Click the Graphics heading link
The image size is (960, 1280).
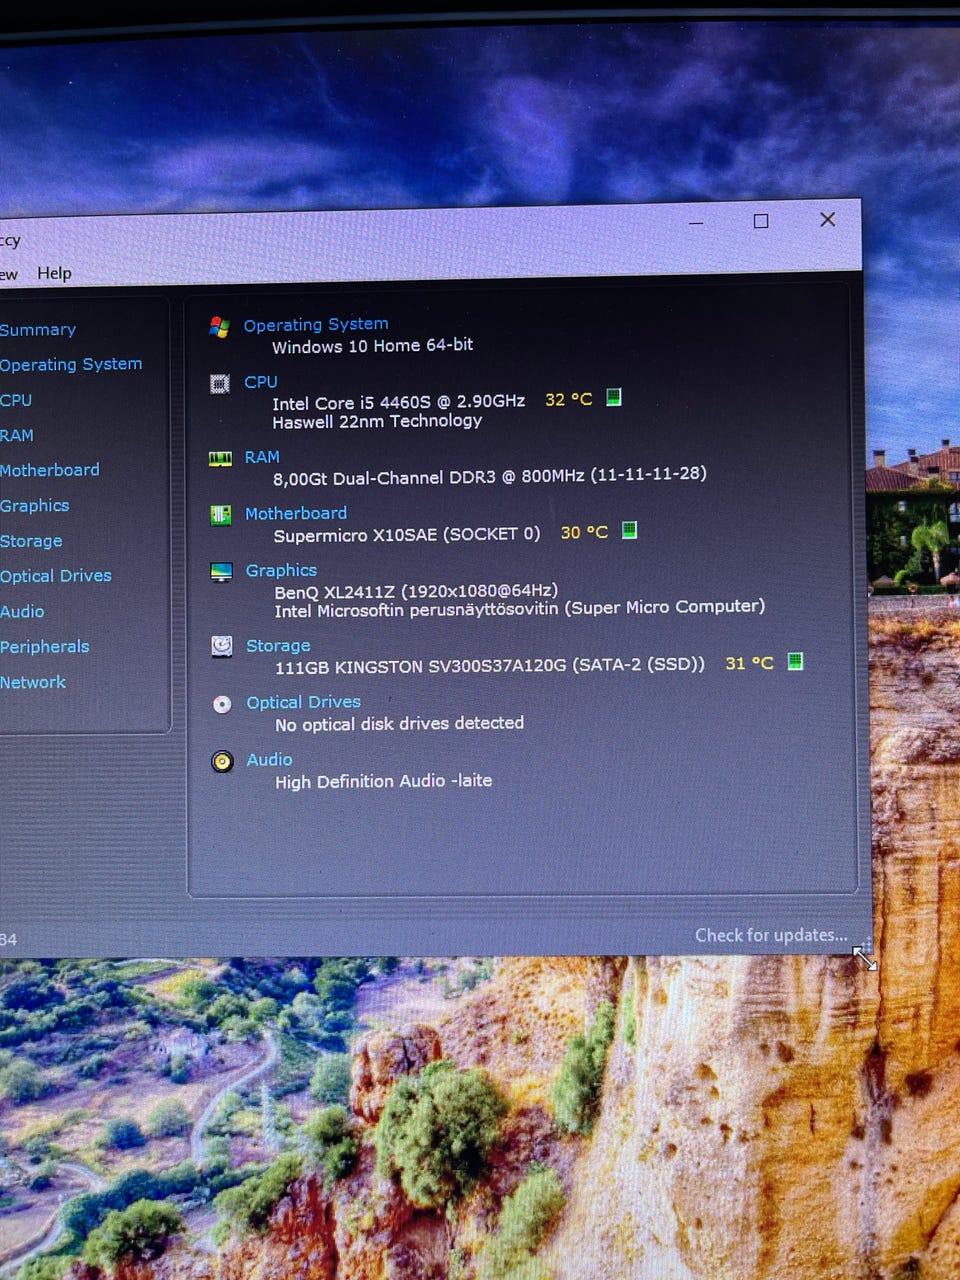coord(281,570)
